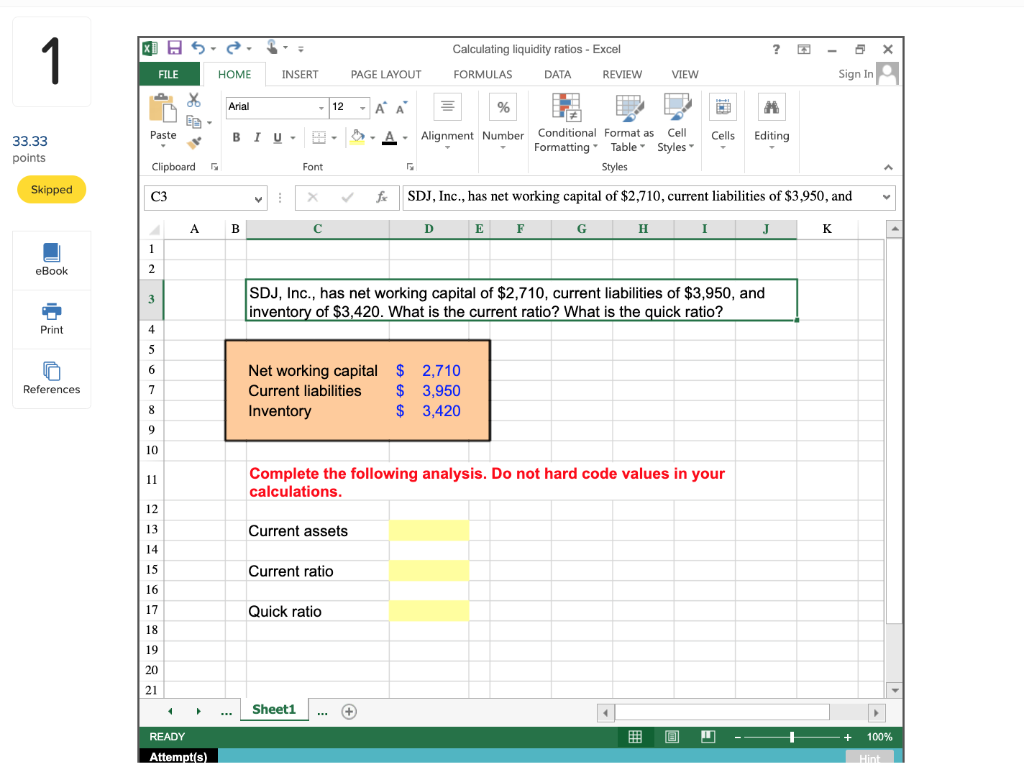The width and height of the screenshot is (1024, 772).
Task: Add a new sheet with the plus icon
Action: point(349,712)
